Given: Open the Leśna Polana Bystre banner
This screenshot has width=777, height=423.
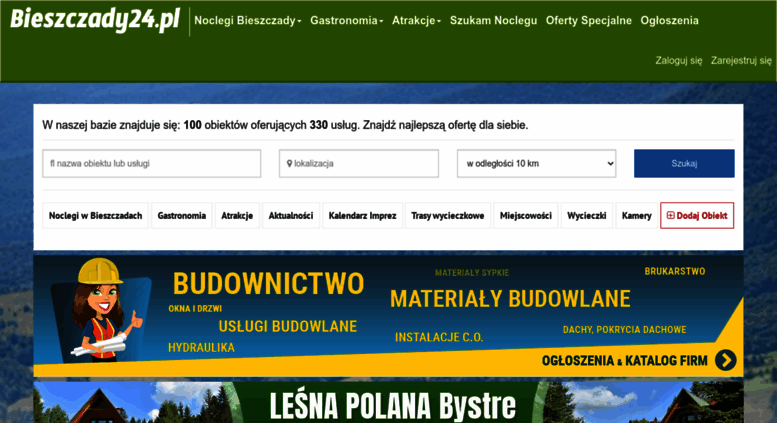Looking at the screenshot, I should 388,402.
